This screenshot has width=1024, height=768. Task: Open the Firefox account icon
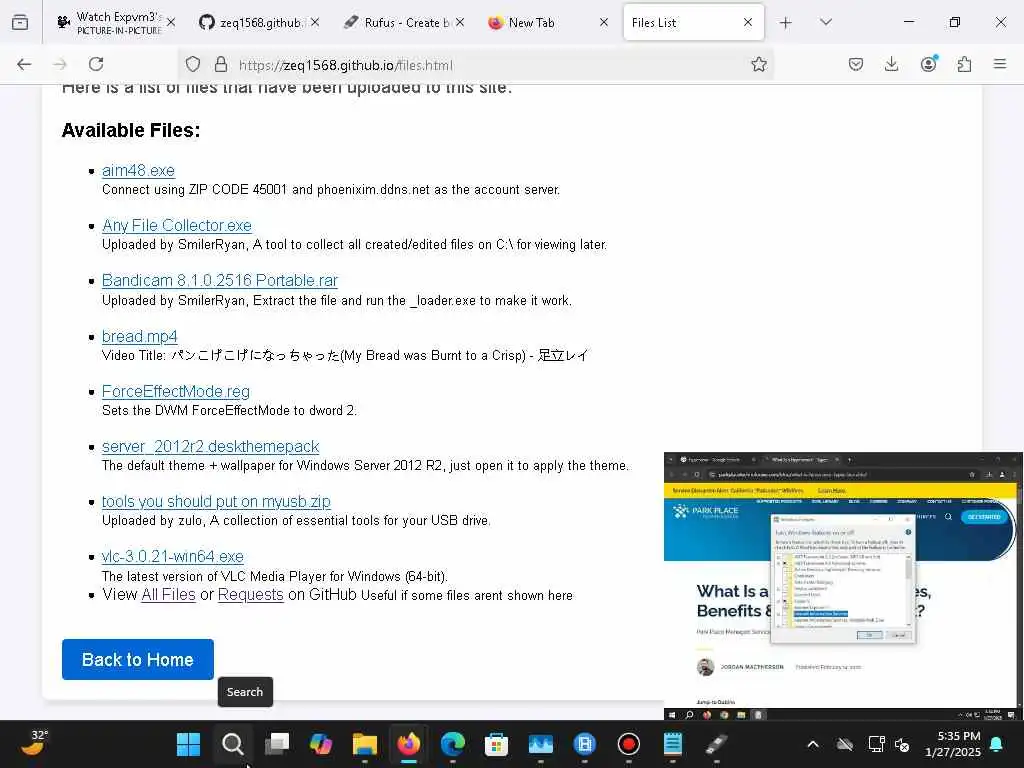[x=928, y=64]
